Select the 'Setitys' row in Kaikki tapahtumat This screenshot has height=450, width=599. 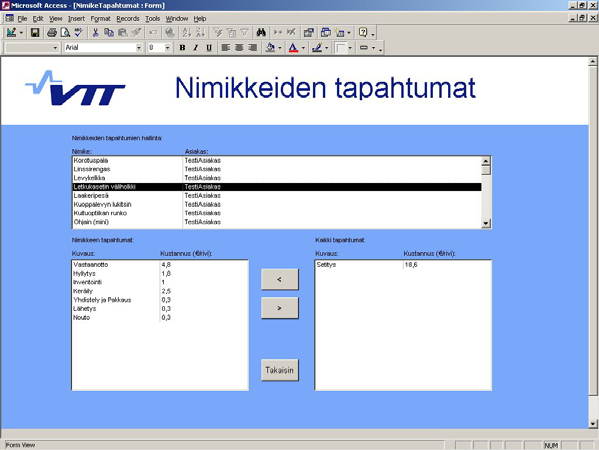pyautogui.click(x=403, y=265)
